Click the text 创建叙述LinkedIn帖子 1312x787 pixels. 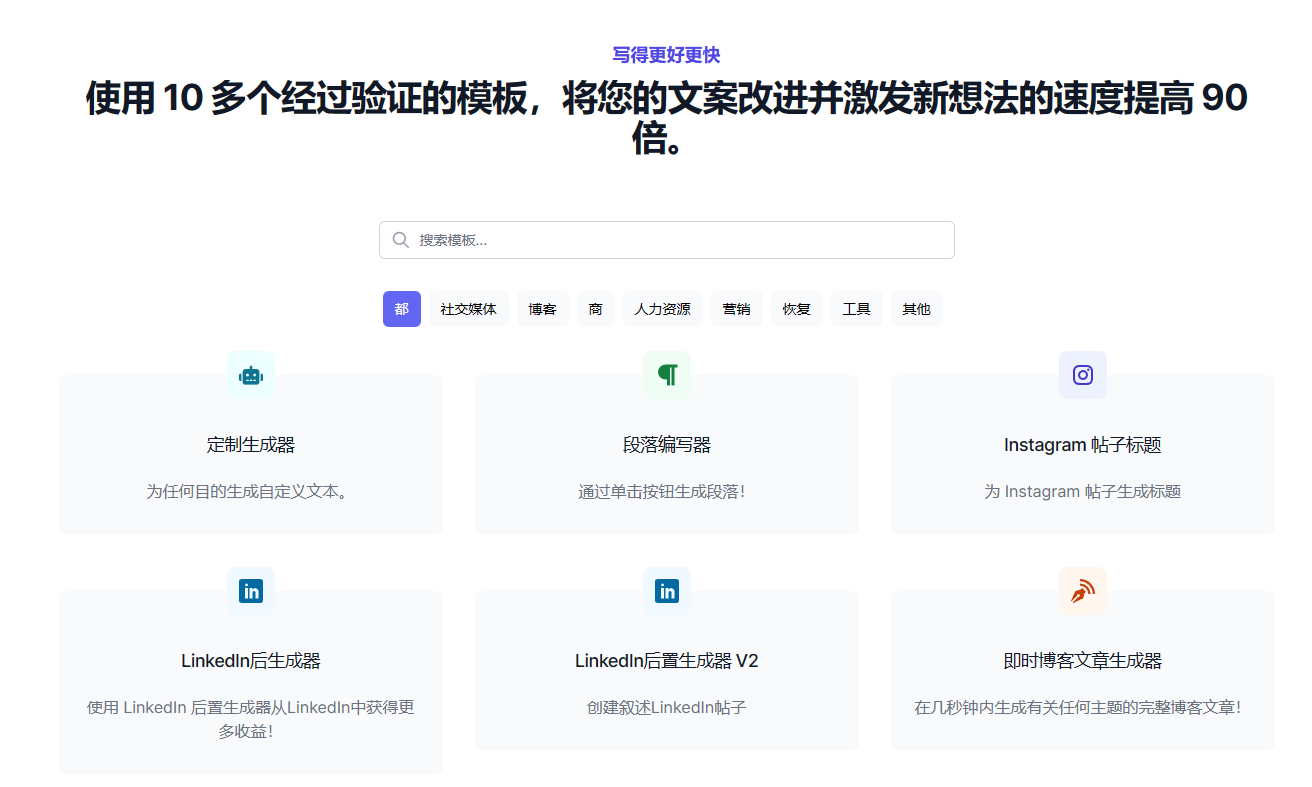[667, 708]
